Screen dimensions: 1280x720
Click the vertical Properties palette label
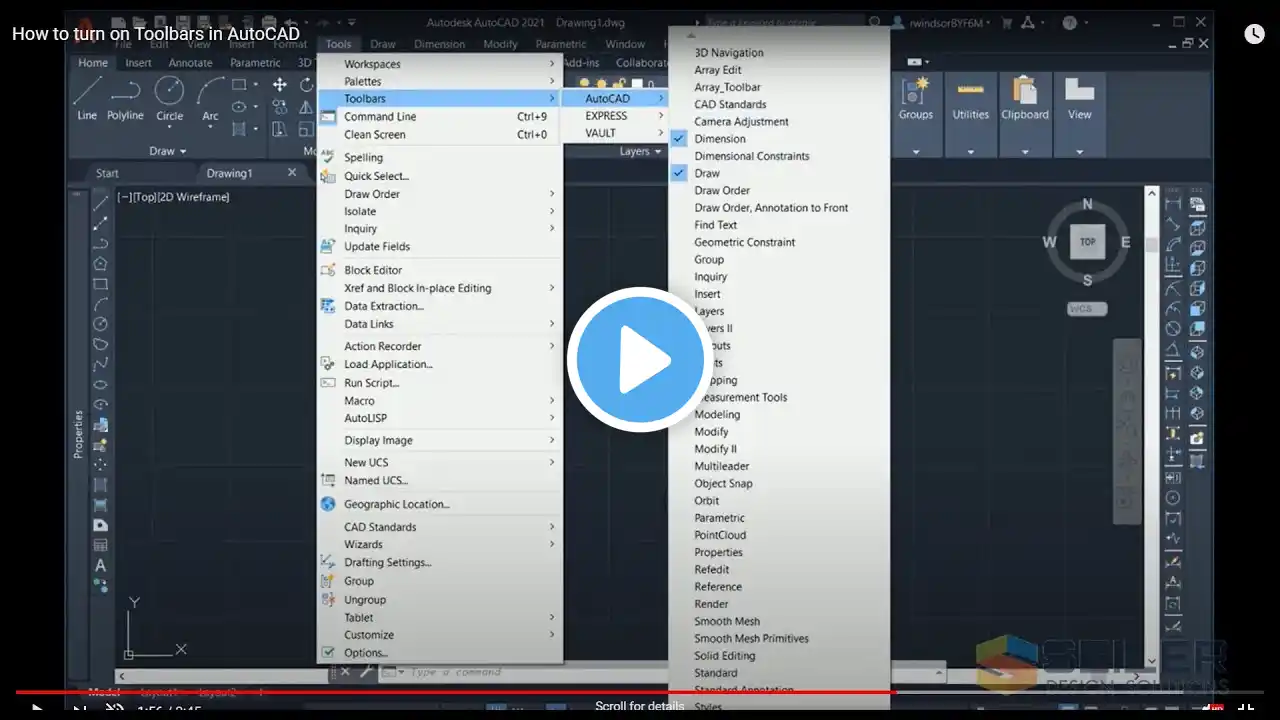(78, 434)
